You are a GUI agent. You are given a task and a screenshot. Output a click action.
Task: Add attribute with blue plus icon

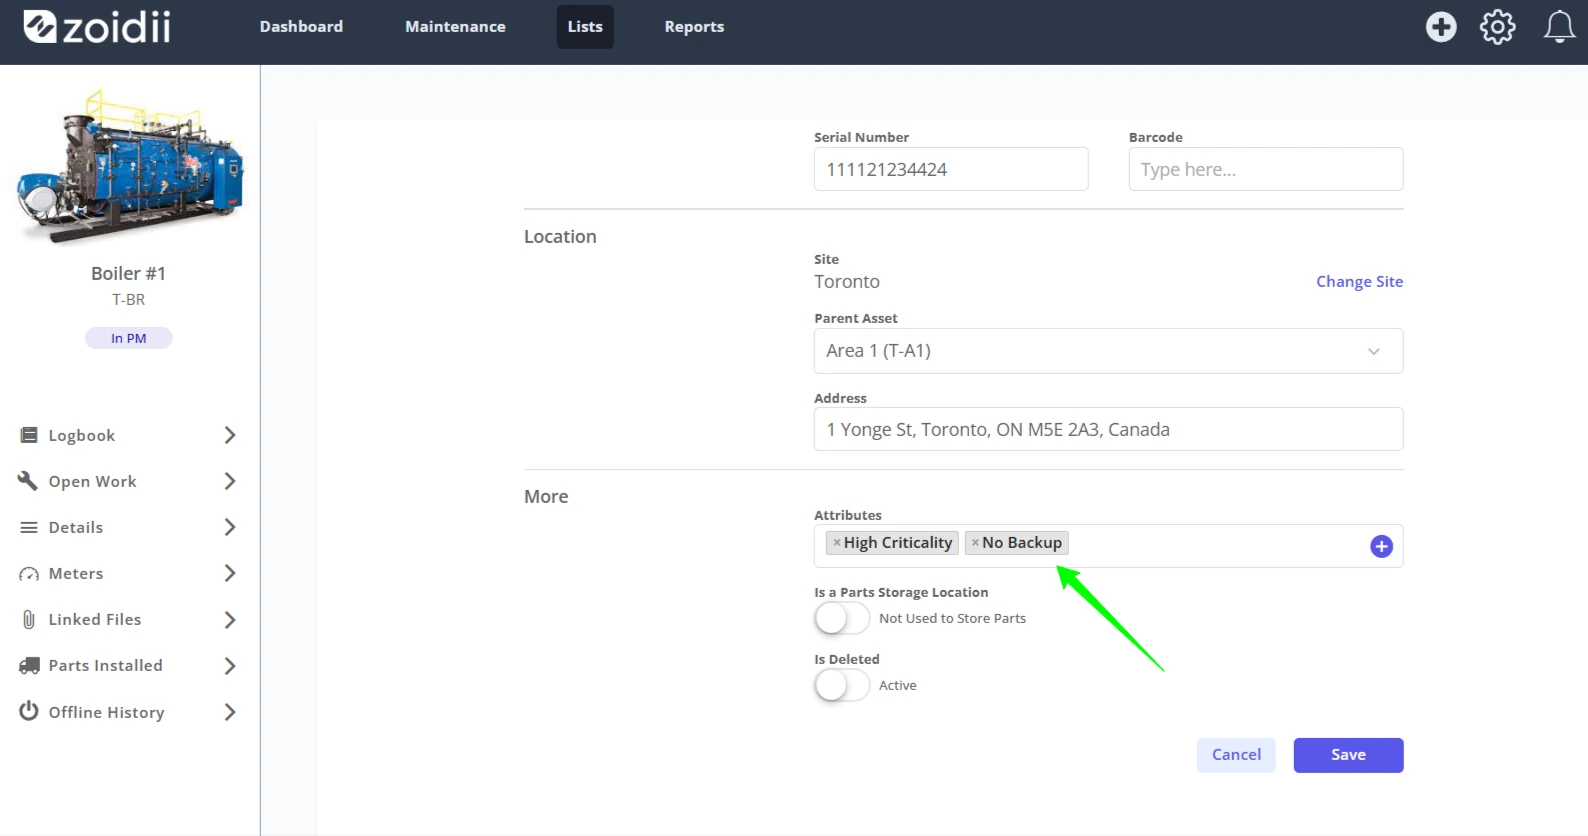pyautogui.click(x=1381, y=546)
